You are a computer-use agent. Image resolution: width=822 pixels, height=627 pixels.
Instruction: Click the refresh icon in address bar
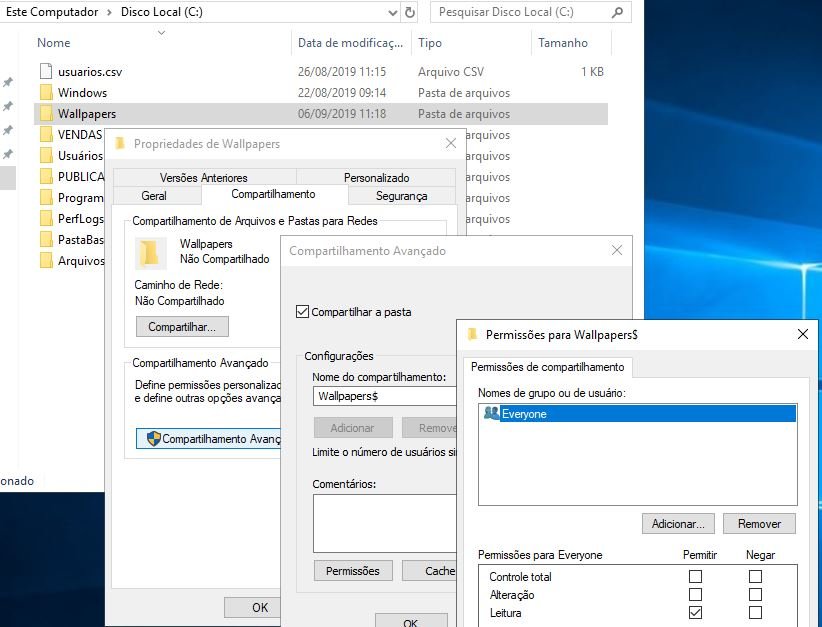click(x=410, y=12)
